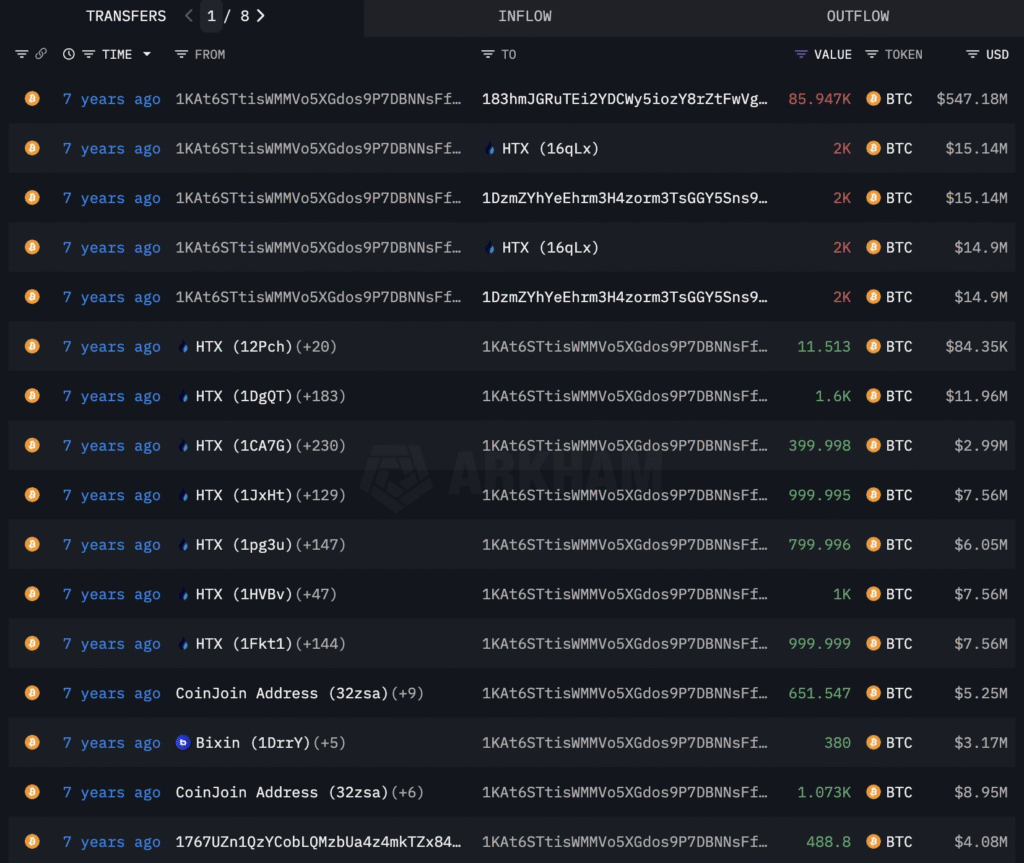The width and height of the screenshot is (1024, 863).
Task: Open the FROM column filter icon
Action: coord(181,54)
